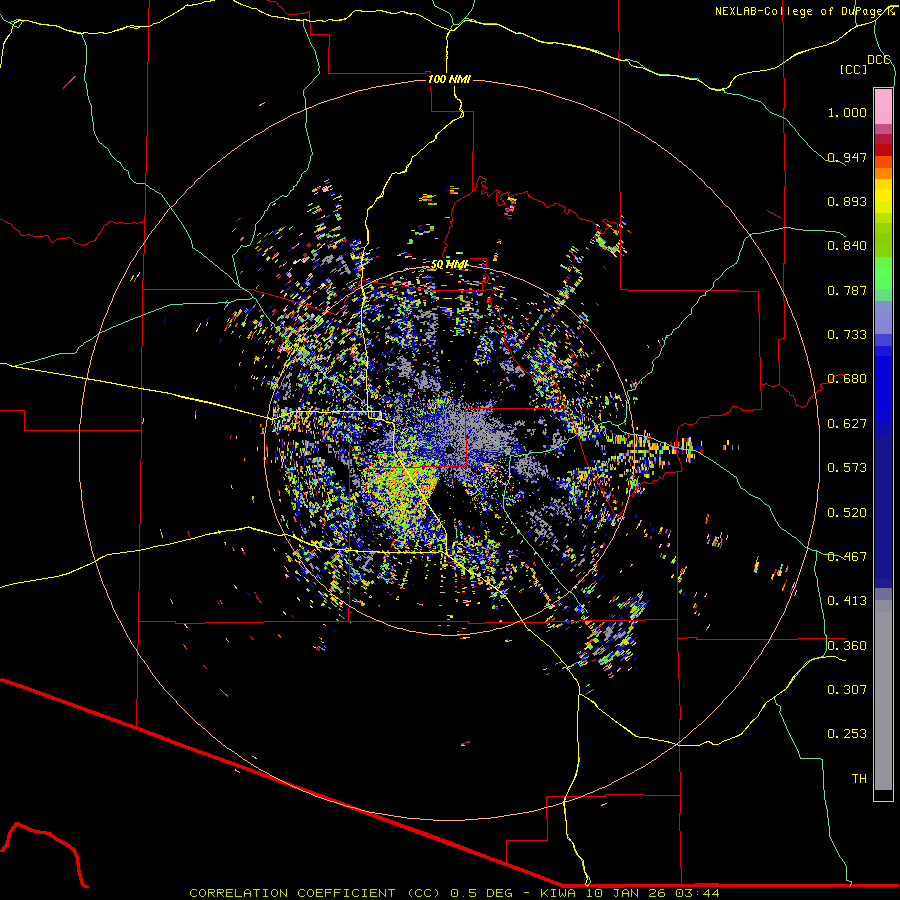Click the [CC] legend unit label
This screenshot has width=900, height=900.
coord(853,69)
